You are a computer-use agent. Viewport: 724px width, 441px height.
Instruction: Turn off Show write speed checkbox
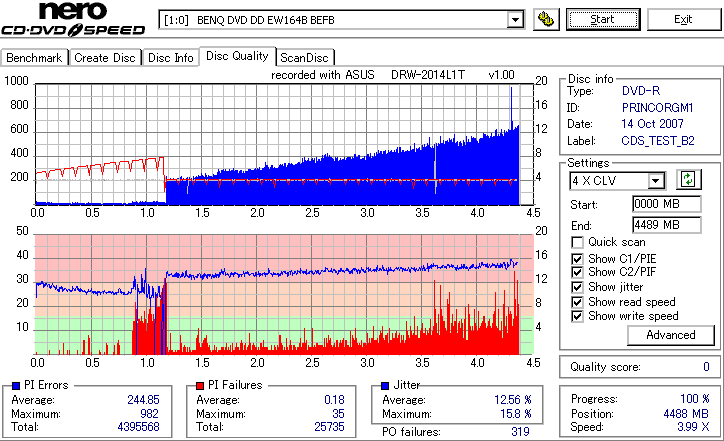[577, 316]
